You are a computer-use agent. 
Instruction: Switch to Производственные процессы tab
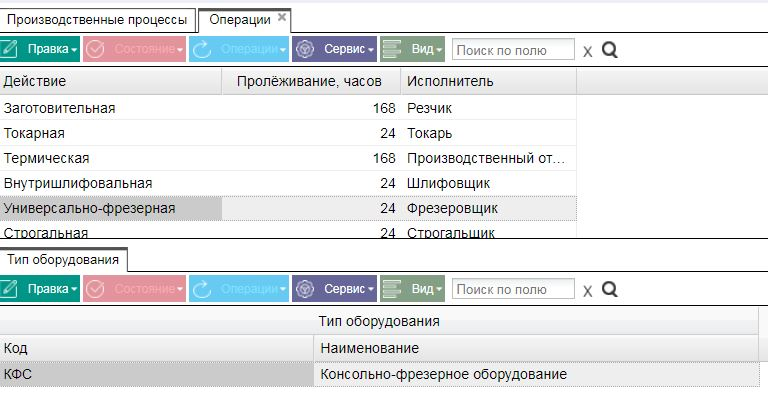pos(97,20)
